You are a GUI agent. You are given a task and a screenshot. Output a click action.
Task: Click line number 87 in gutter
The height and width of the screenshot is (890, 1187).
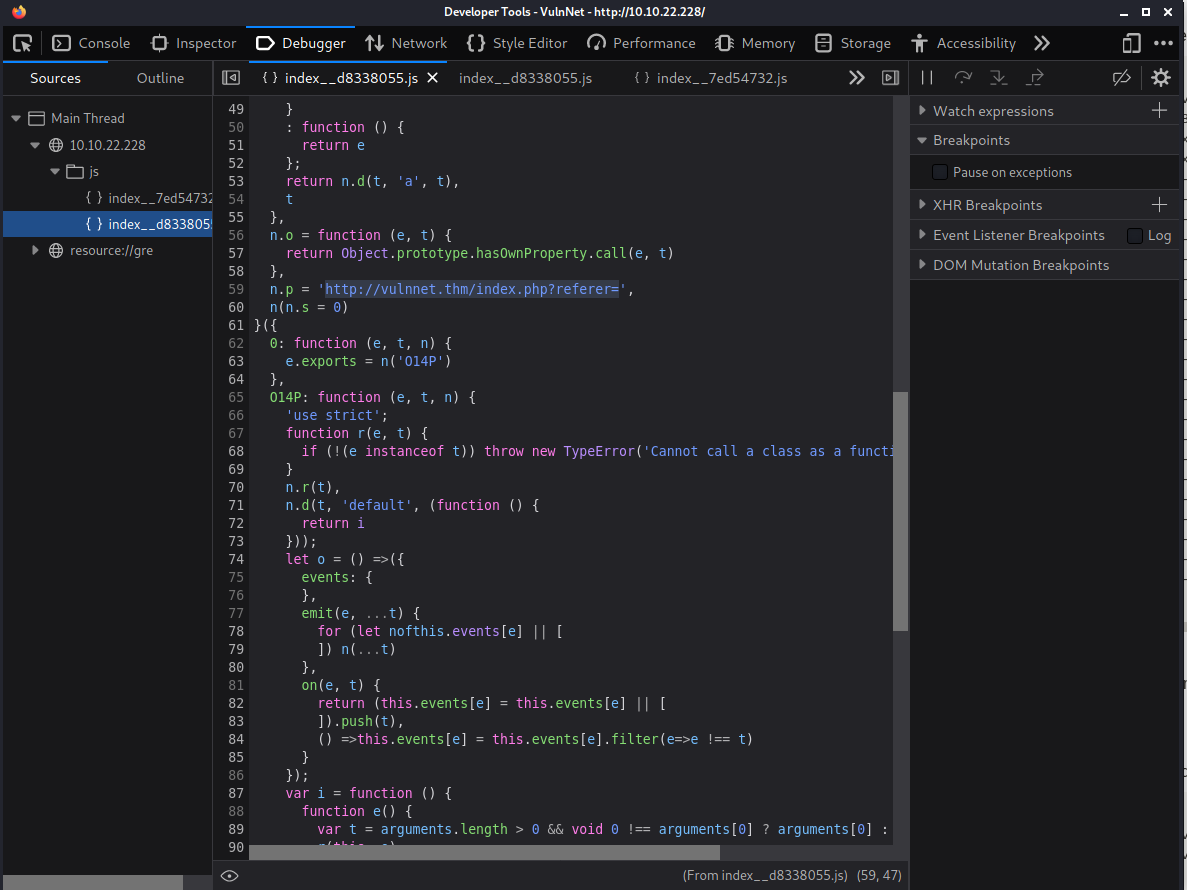(x=235, y=793)
